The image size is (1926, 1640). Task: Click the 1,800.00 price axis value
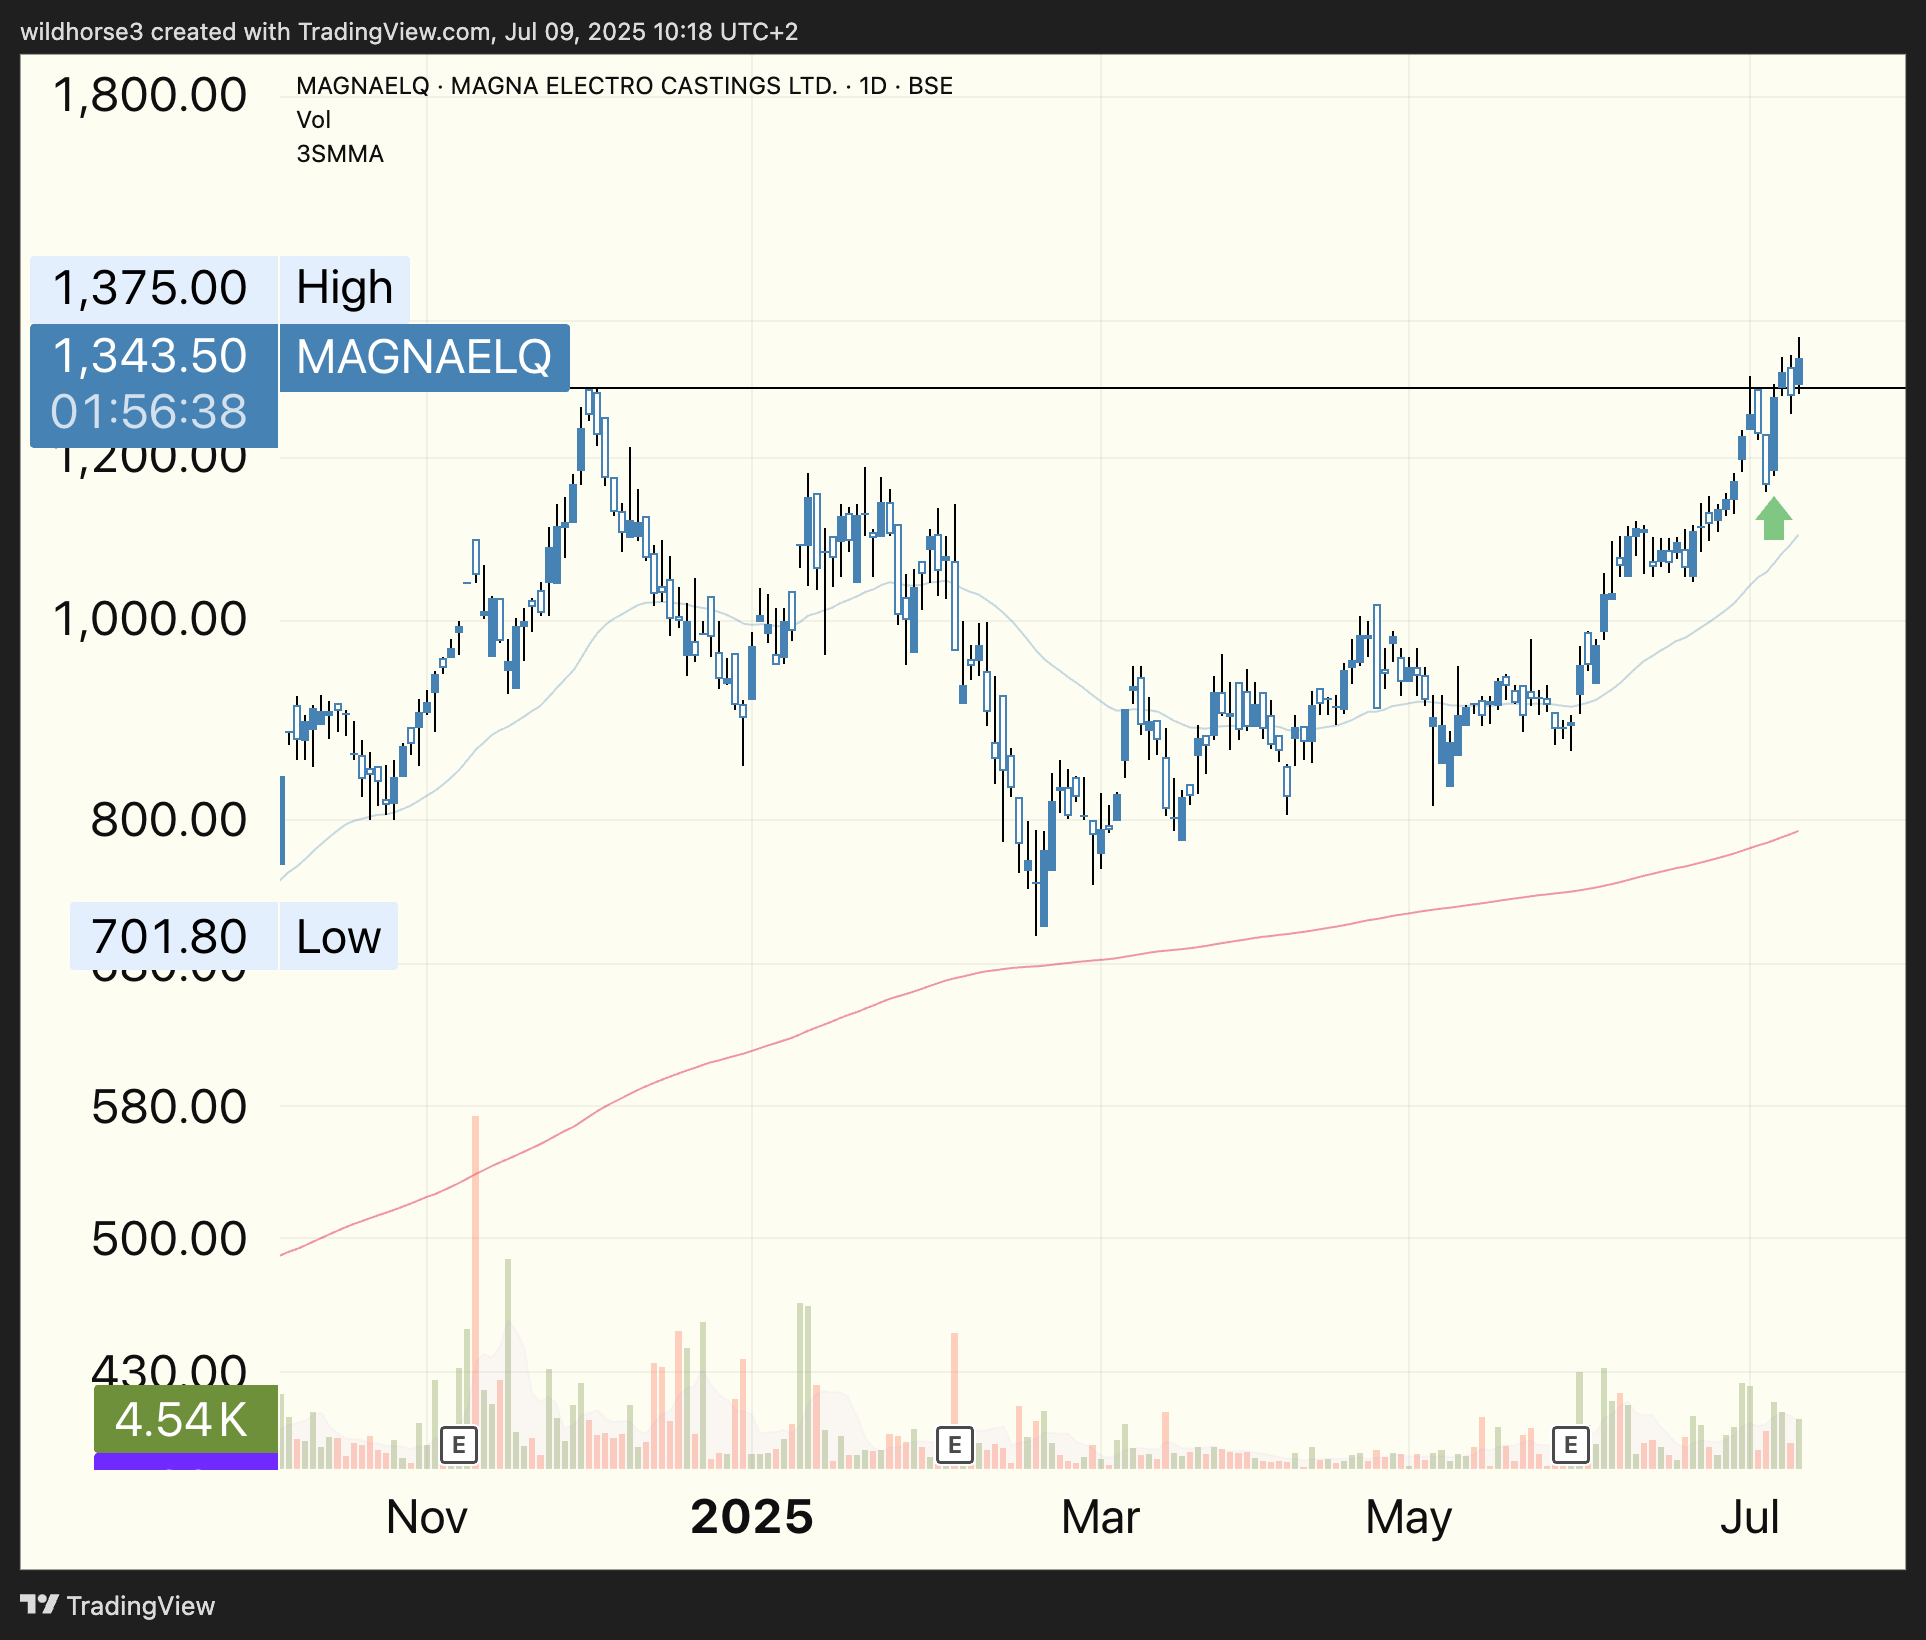[x=150, y=96]
